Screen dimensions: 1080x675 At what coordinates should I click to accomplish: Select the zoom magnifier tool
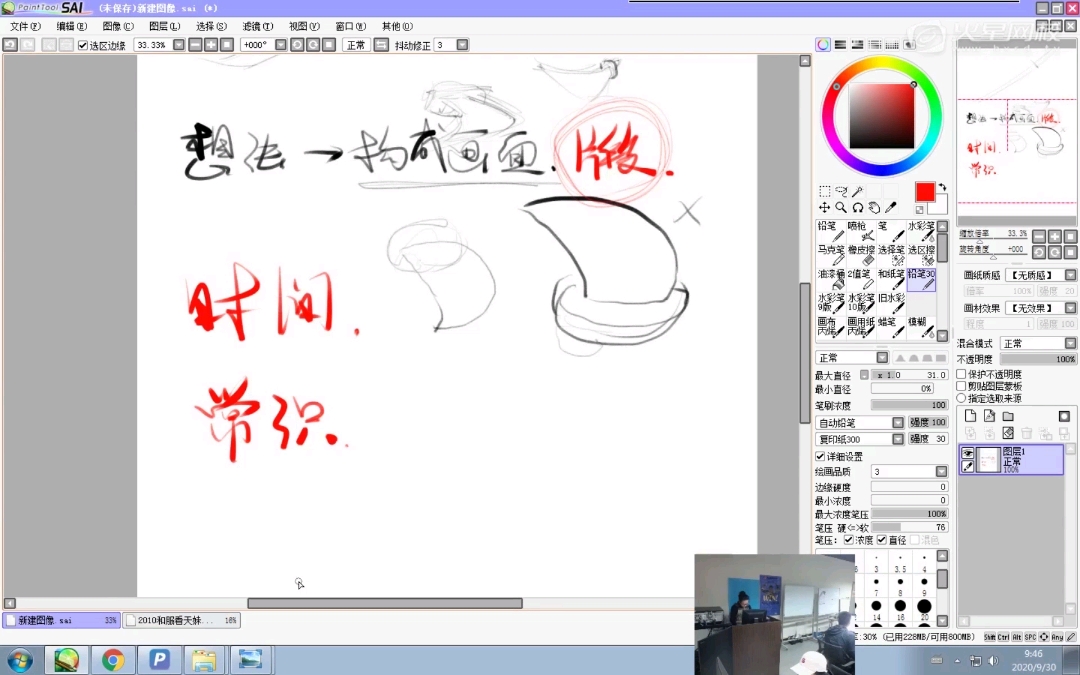(841, 207)
